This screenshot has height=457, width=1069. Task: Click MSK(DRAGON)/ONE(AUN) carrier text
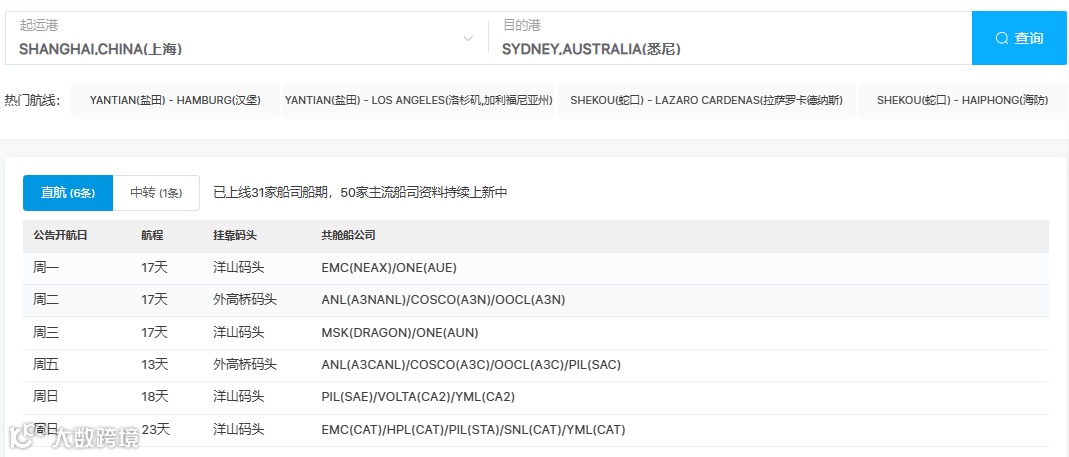click(400, 333)
